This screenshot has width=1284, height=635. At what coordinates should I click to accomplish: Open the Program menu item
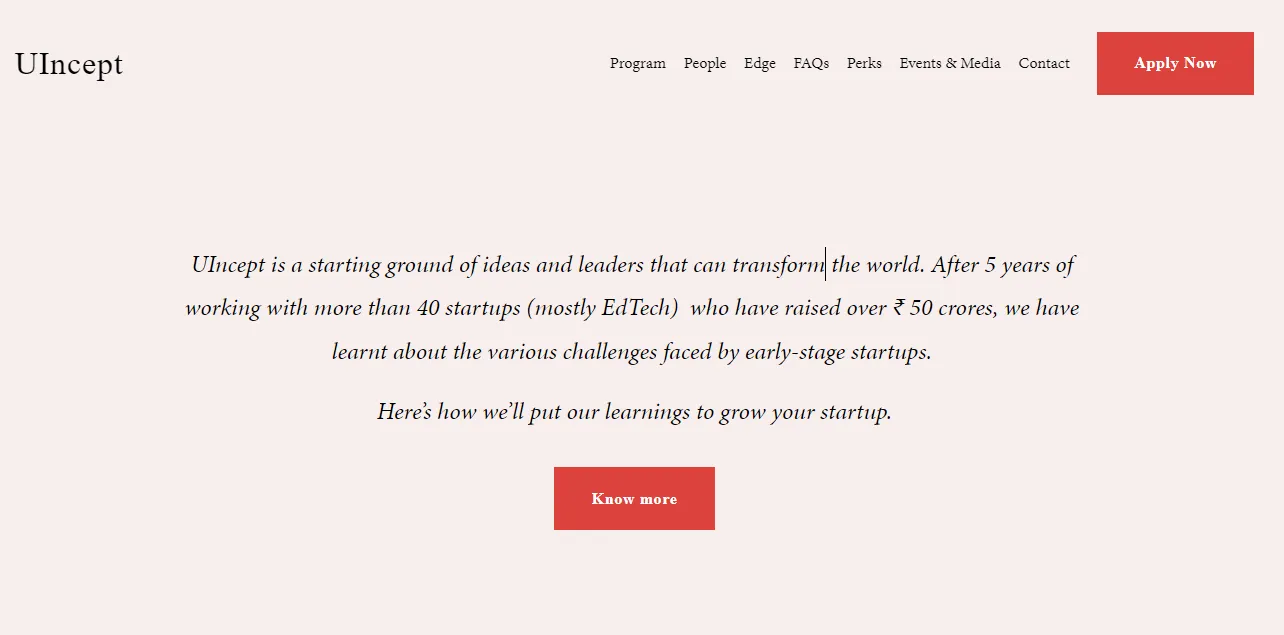pos(637,63)
